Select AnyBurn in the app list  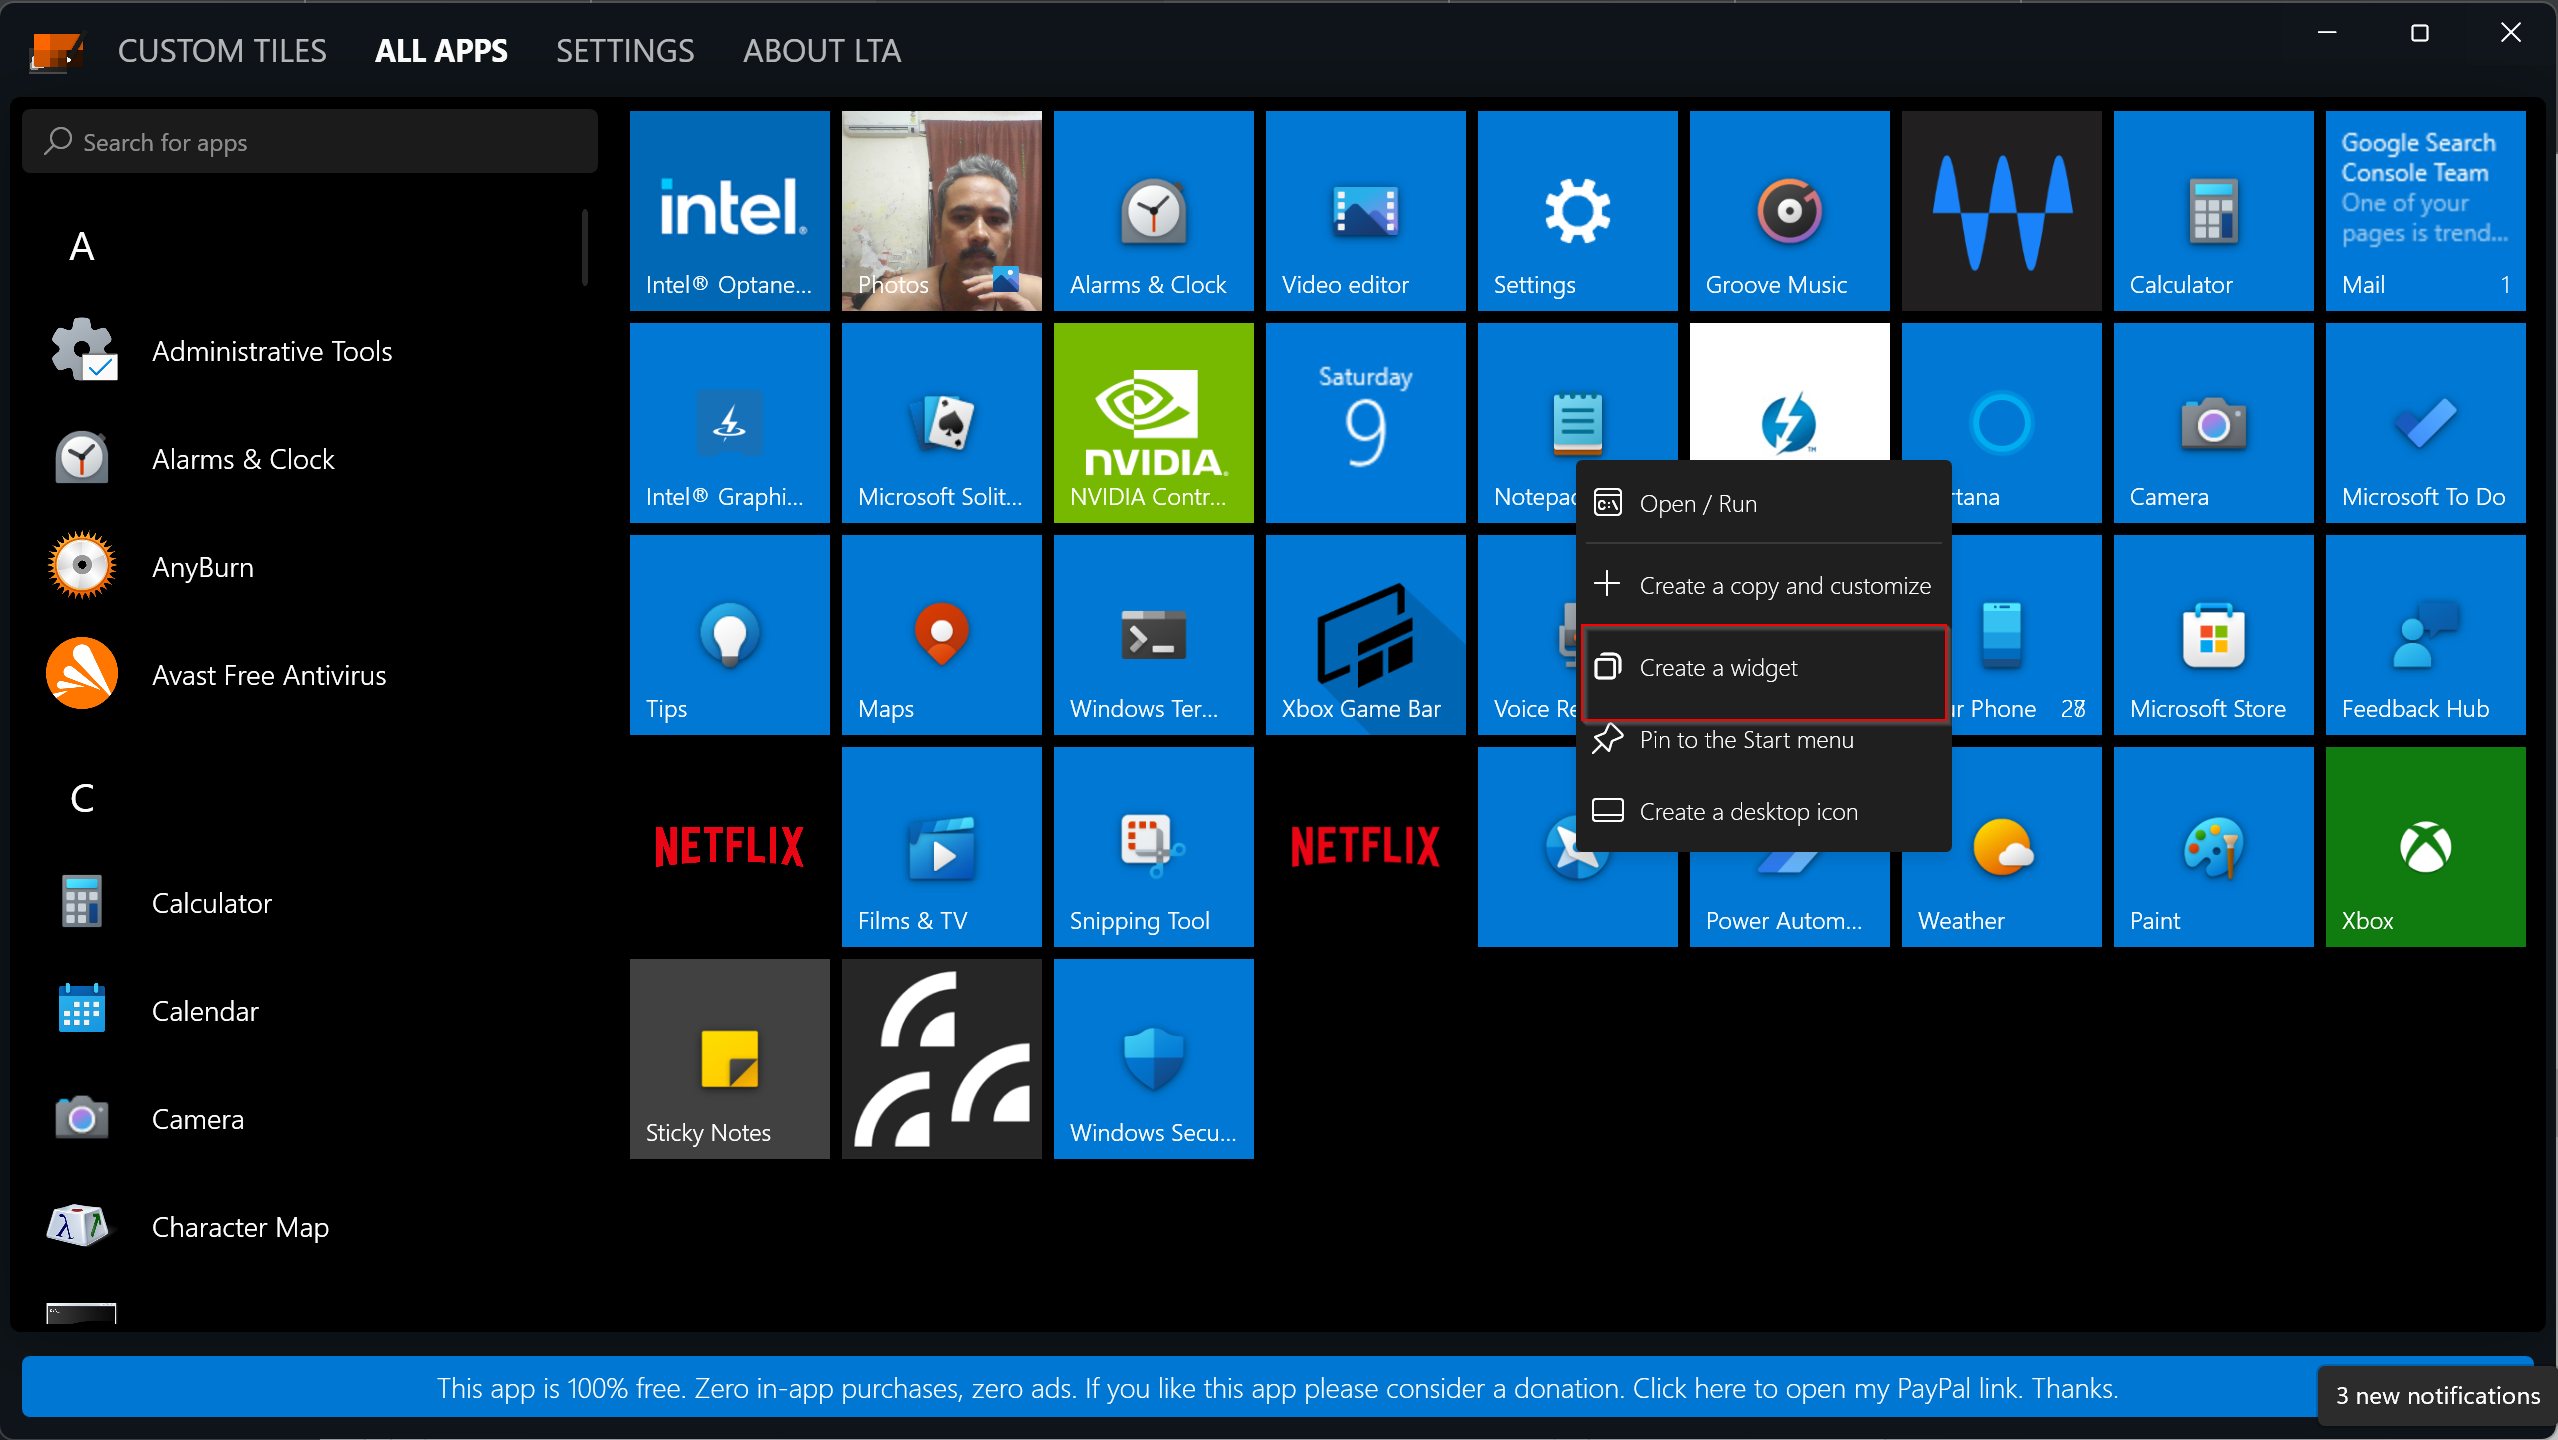pyautogui.click(x=310, y=567)
